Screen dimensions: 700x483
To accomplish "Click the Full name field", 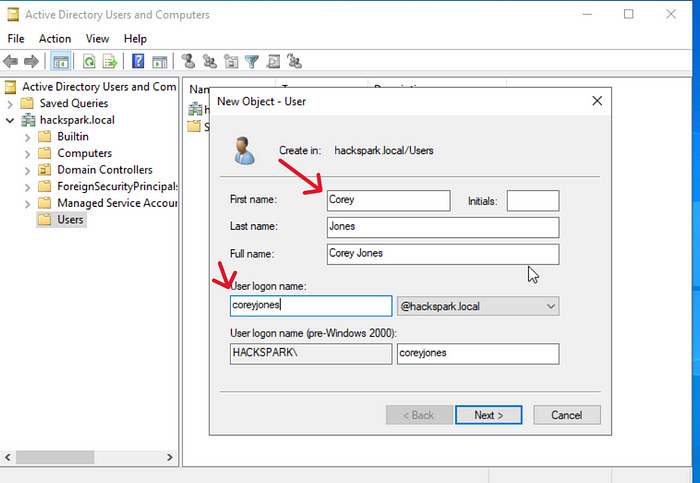I will pos(443,254).
